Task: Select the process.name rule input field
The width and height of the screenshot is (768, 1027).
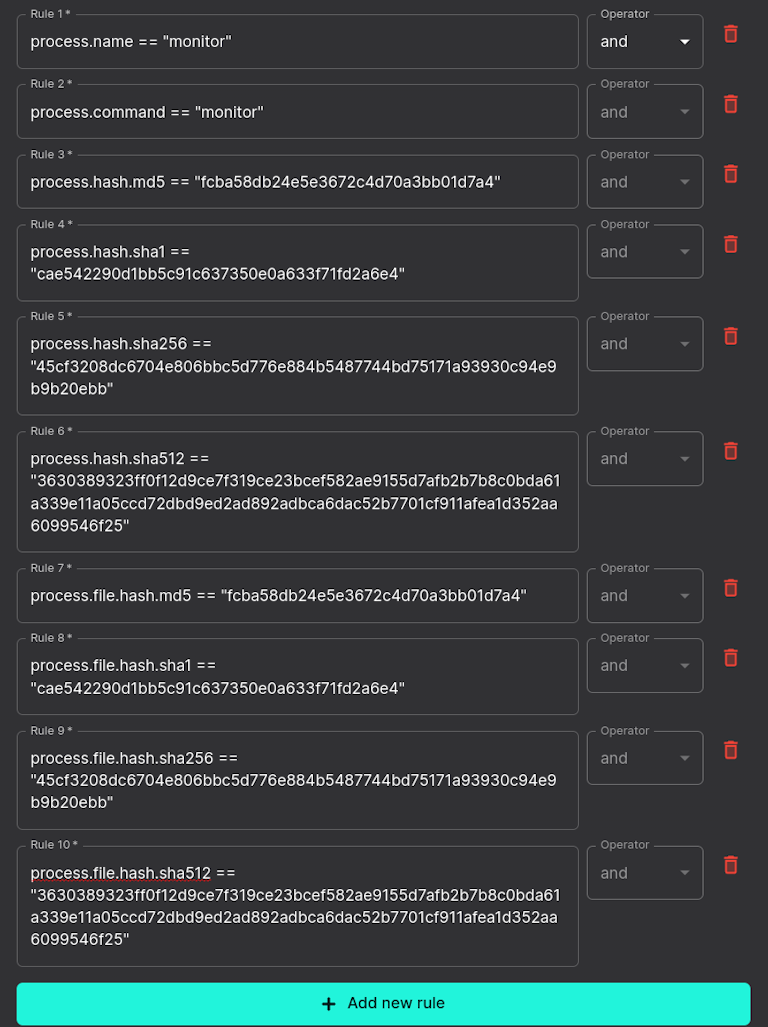Action: (x=296, y=41)
